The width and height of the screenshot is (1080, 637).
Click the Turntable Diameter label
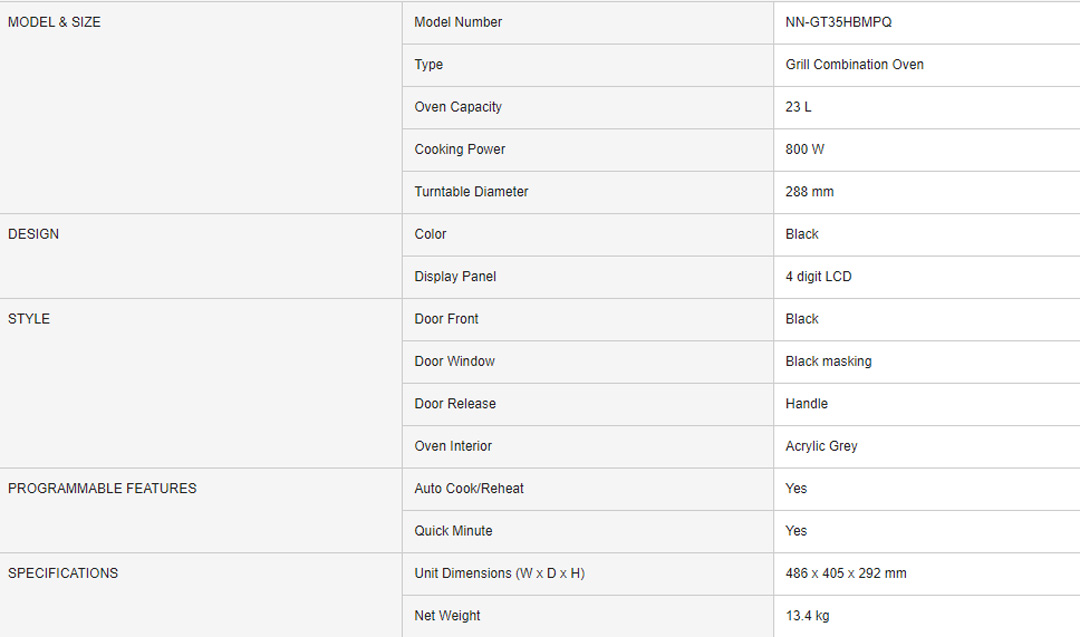pos(471,192)
